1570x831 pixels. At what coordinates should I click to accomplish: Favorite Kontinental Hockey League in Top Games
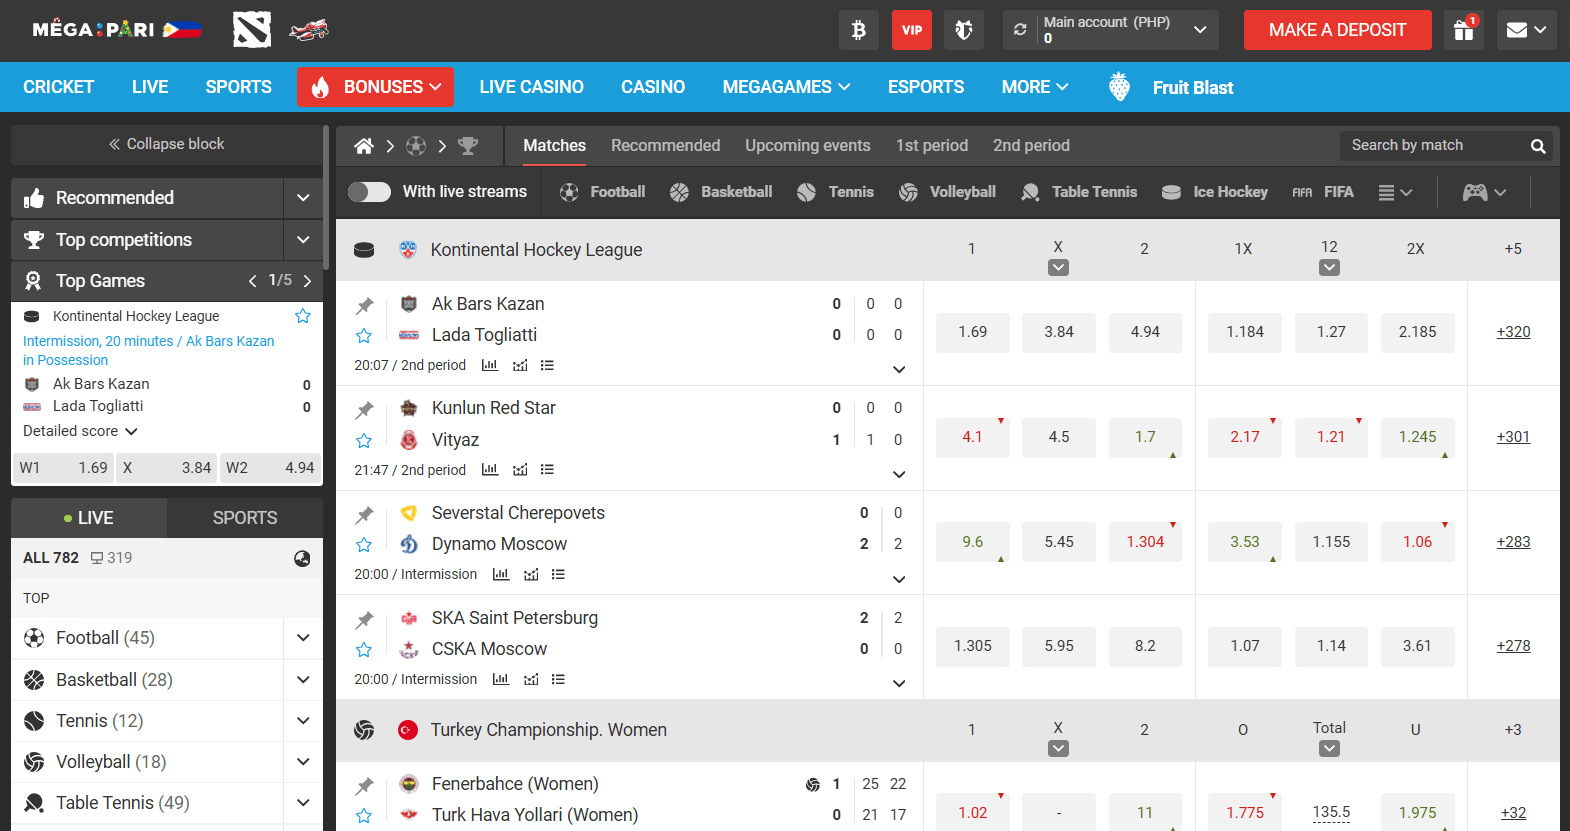(x=303, y=316)
